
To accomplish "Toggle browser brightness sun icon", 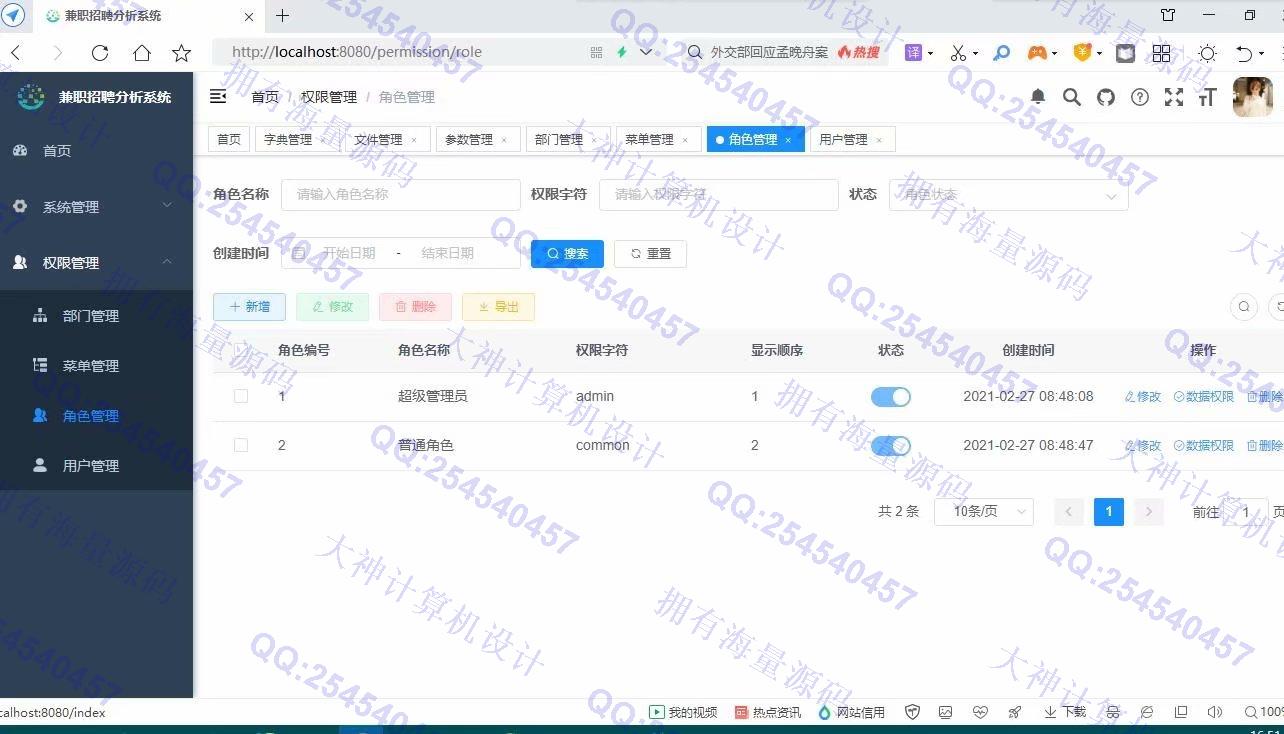I will tap(1207, 53).
